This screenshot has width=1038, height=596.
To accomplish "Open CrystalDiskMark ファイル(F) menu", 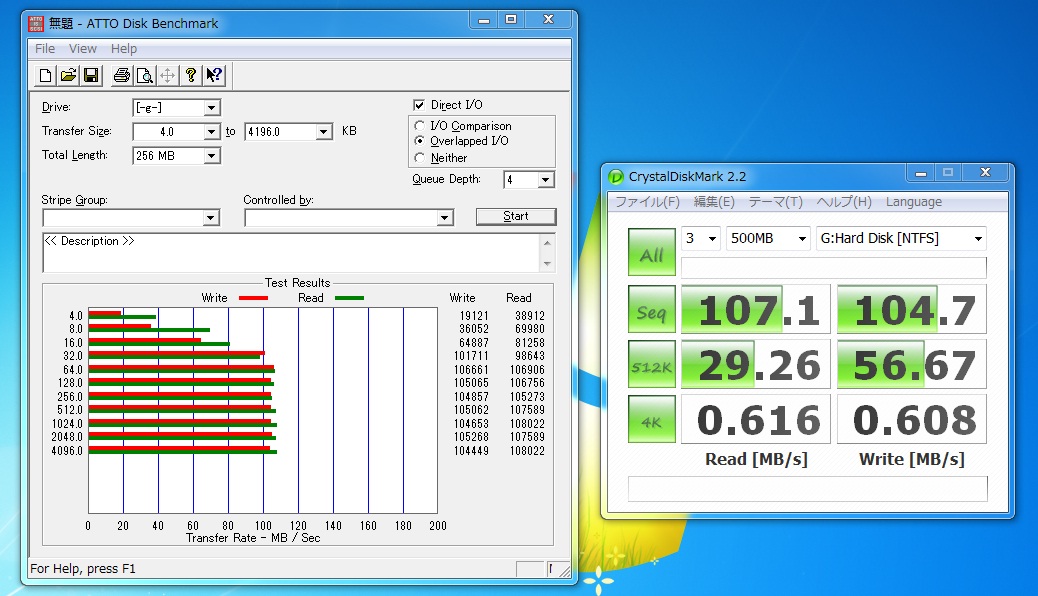I will 647,202.
